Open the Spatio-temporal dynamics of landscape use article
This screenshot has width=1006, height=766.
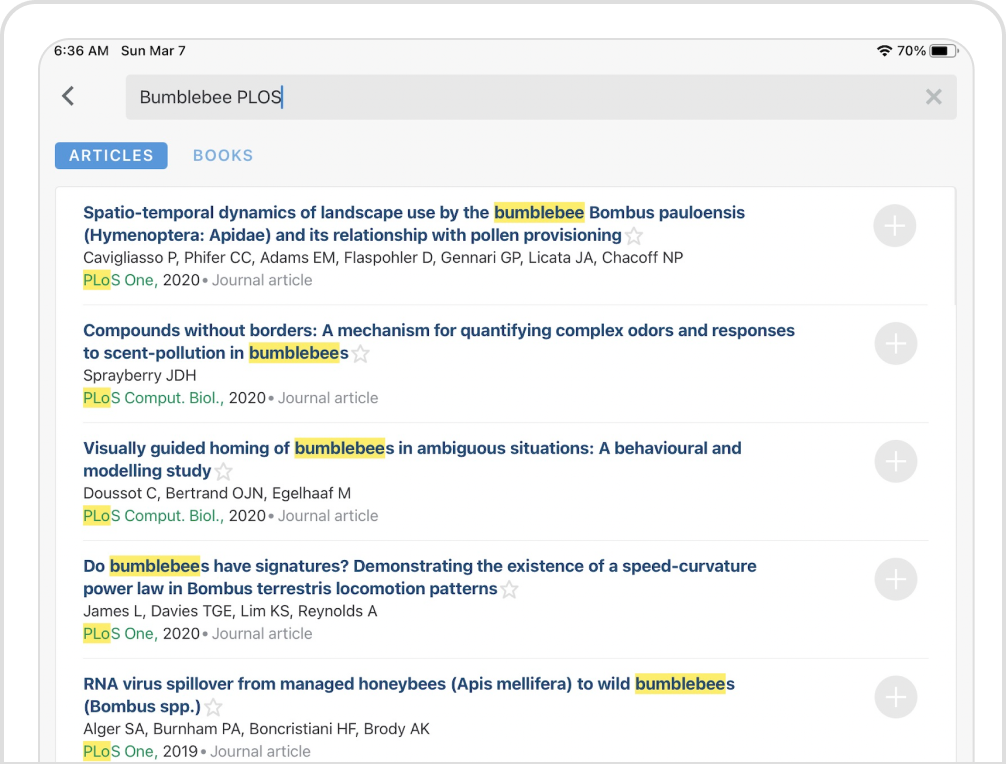click(414, 223)
